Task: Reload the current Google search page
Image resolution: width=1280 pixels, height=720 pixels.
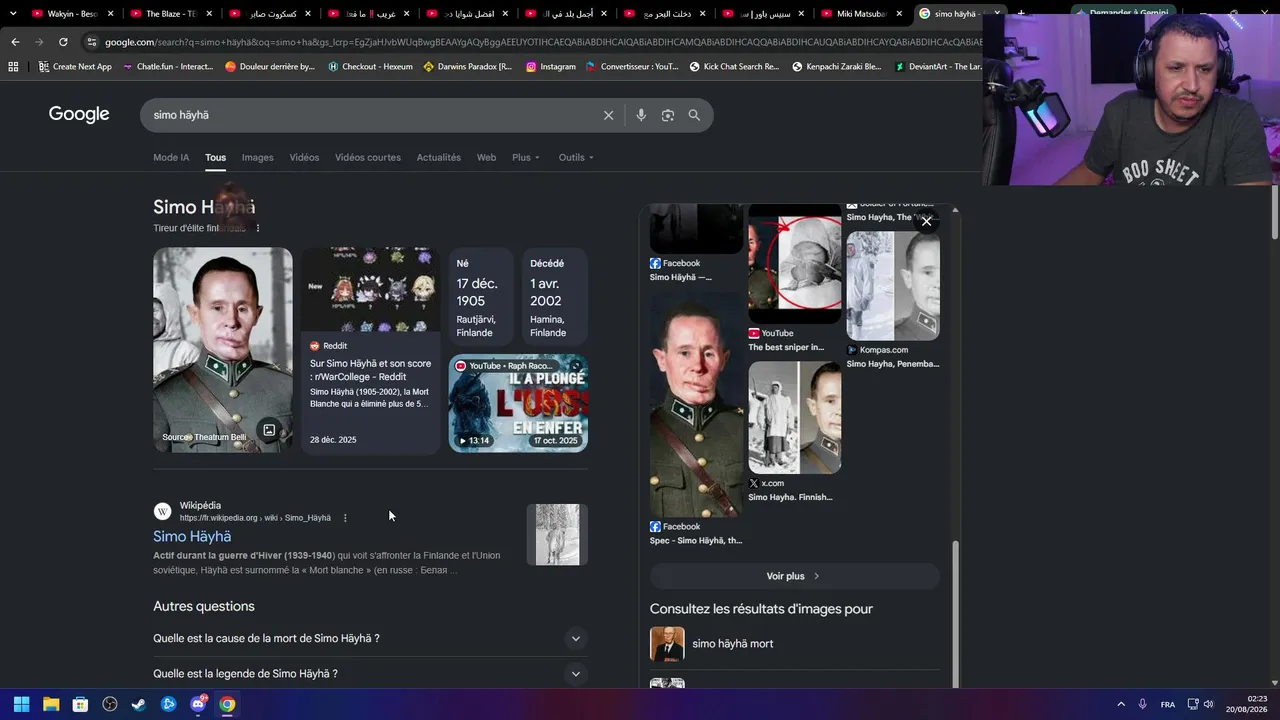Action: pyautogui.click(x=63, y=42)
